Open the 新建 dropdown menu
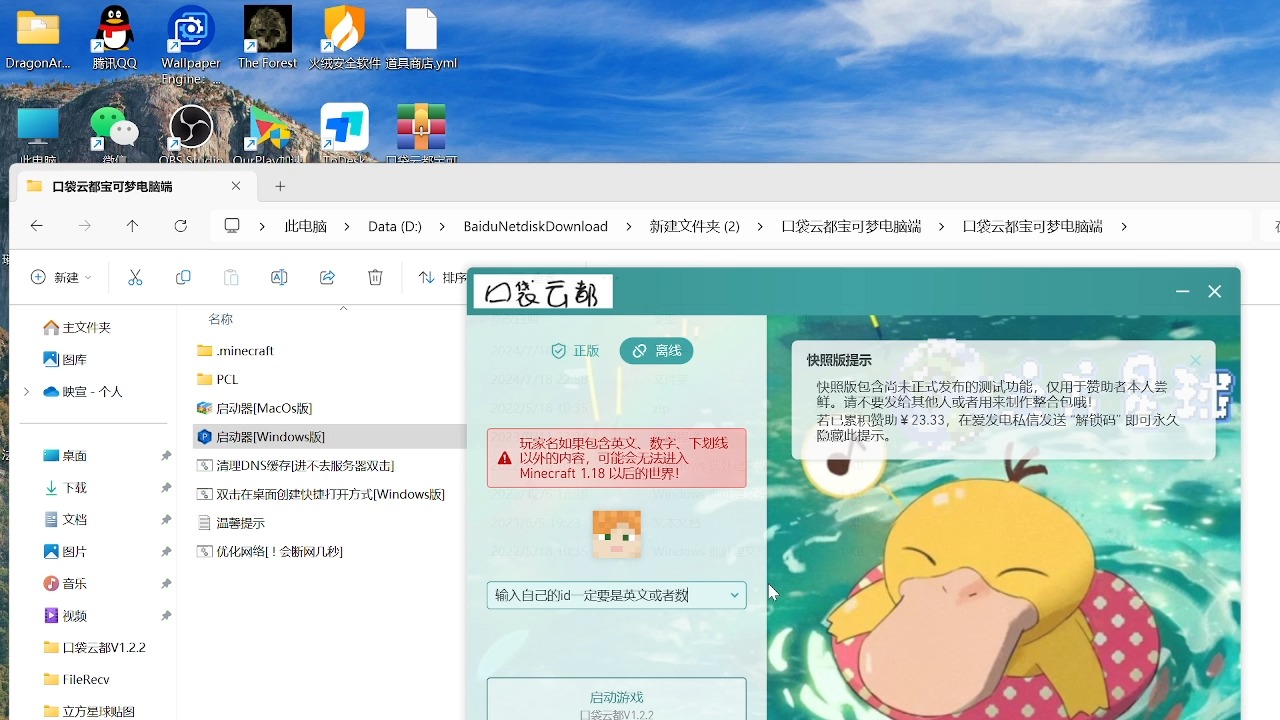Viewport: 1280px width, 720px height. click(62, 277)
